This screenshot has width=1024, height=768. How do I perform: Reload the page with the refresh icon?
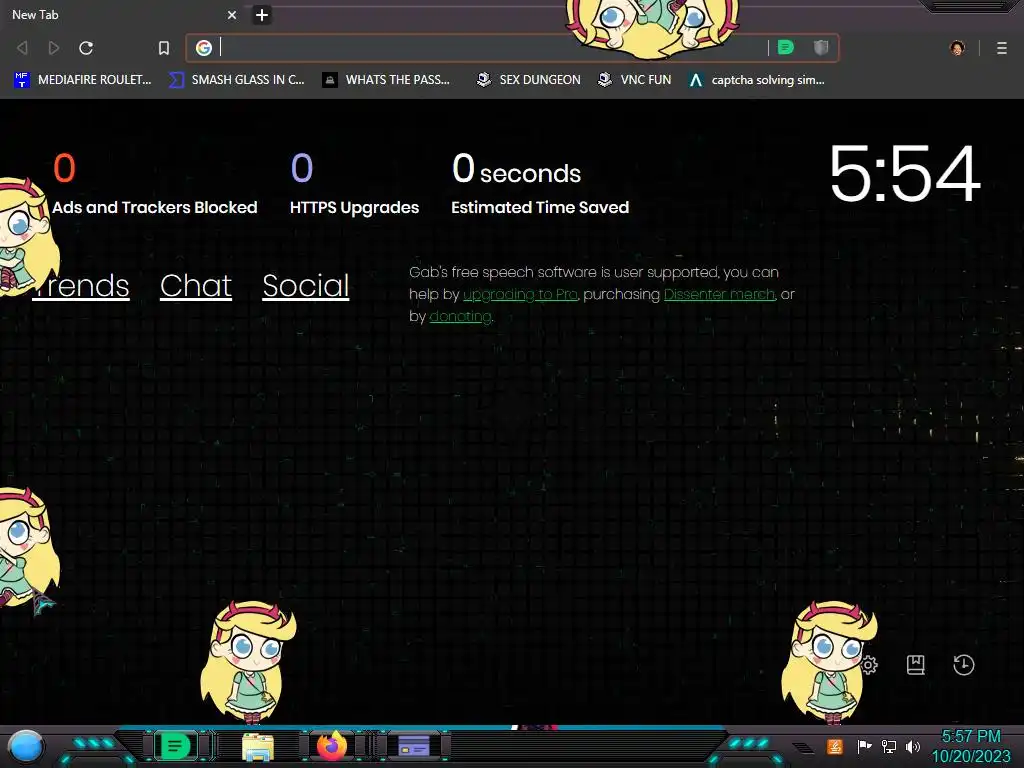tap(86, 48)
